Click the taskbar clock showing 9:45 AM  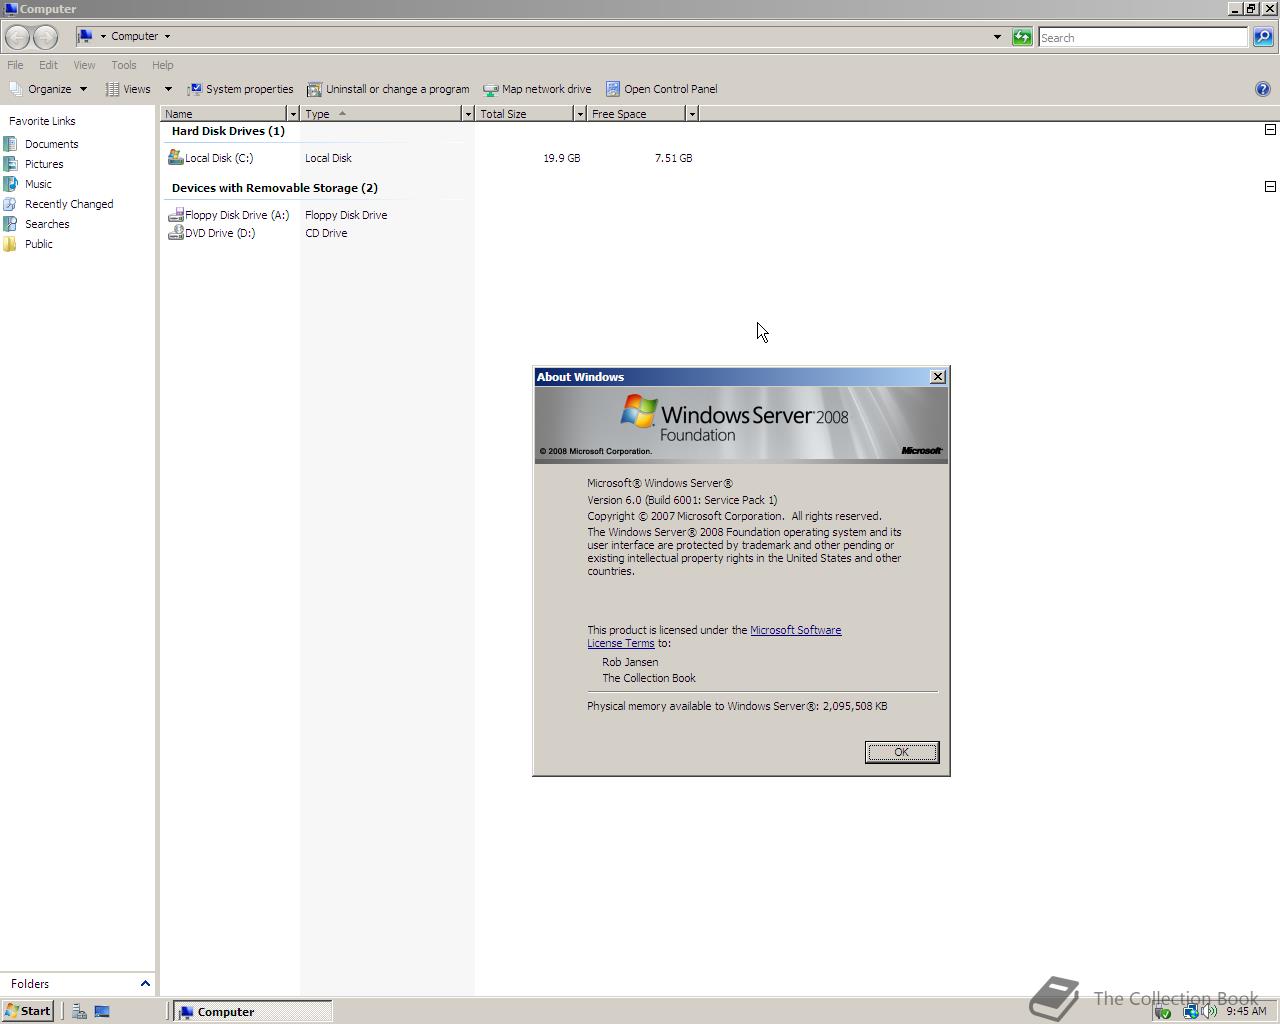pos(1246,1012)
